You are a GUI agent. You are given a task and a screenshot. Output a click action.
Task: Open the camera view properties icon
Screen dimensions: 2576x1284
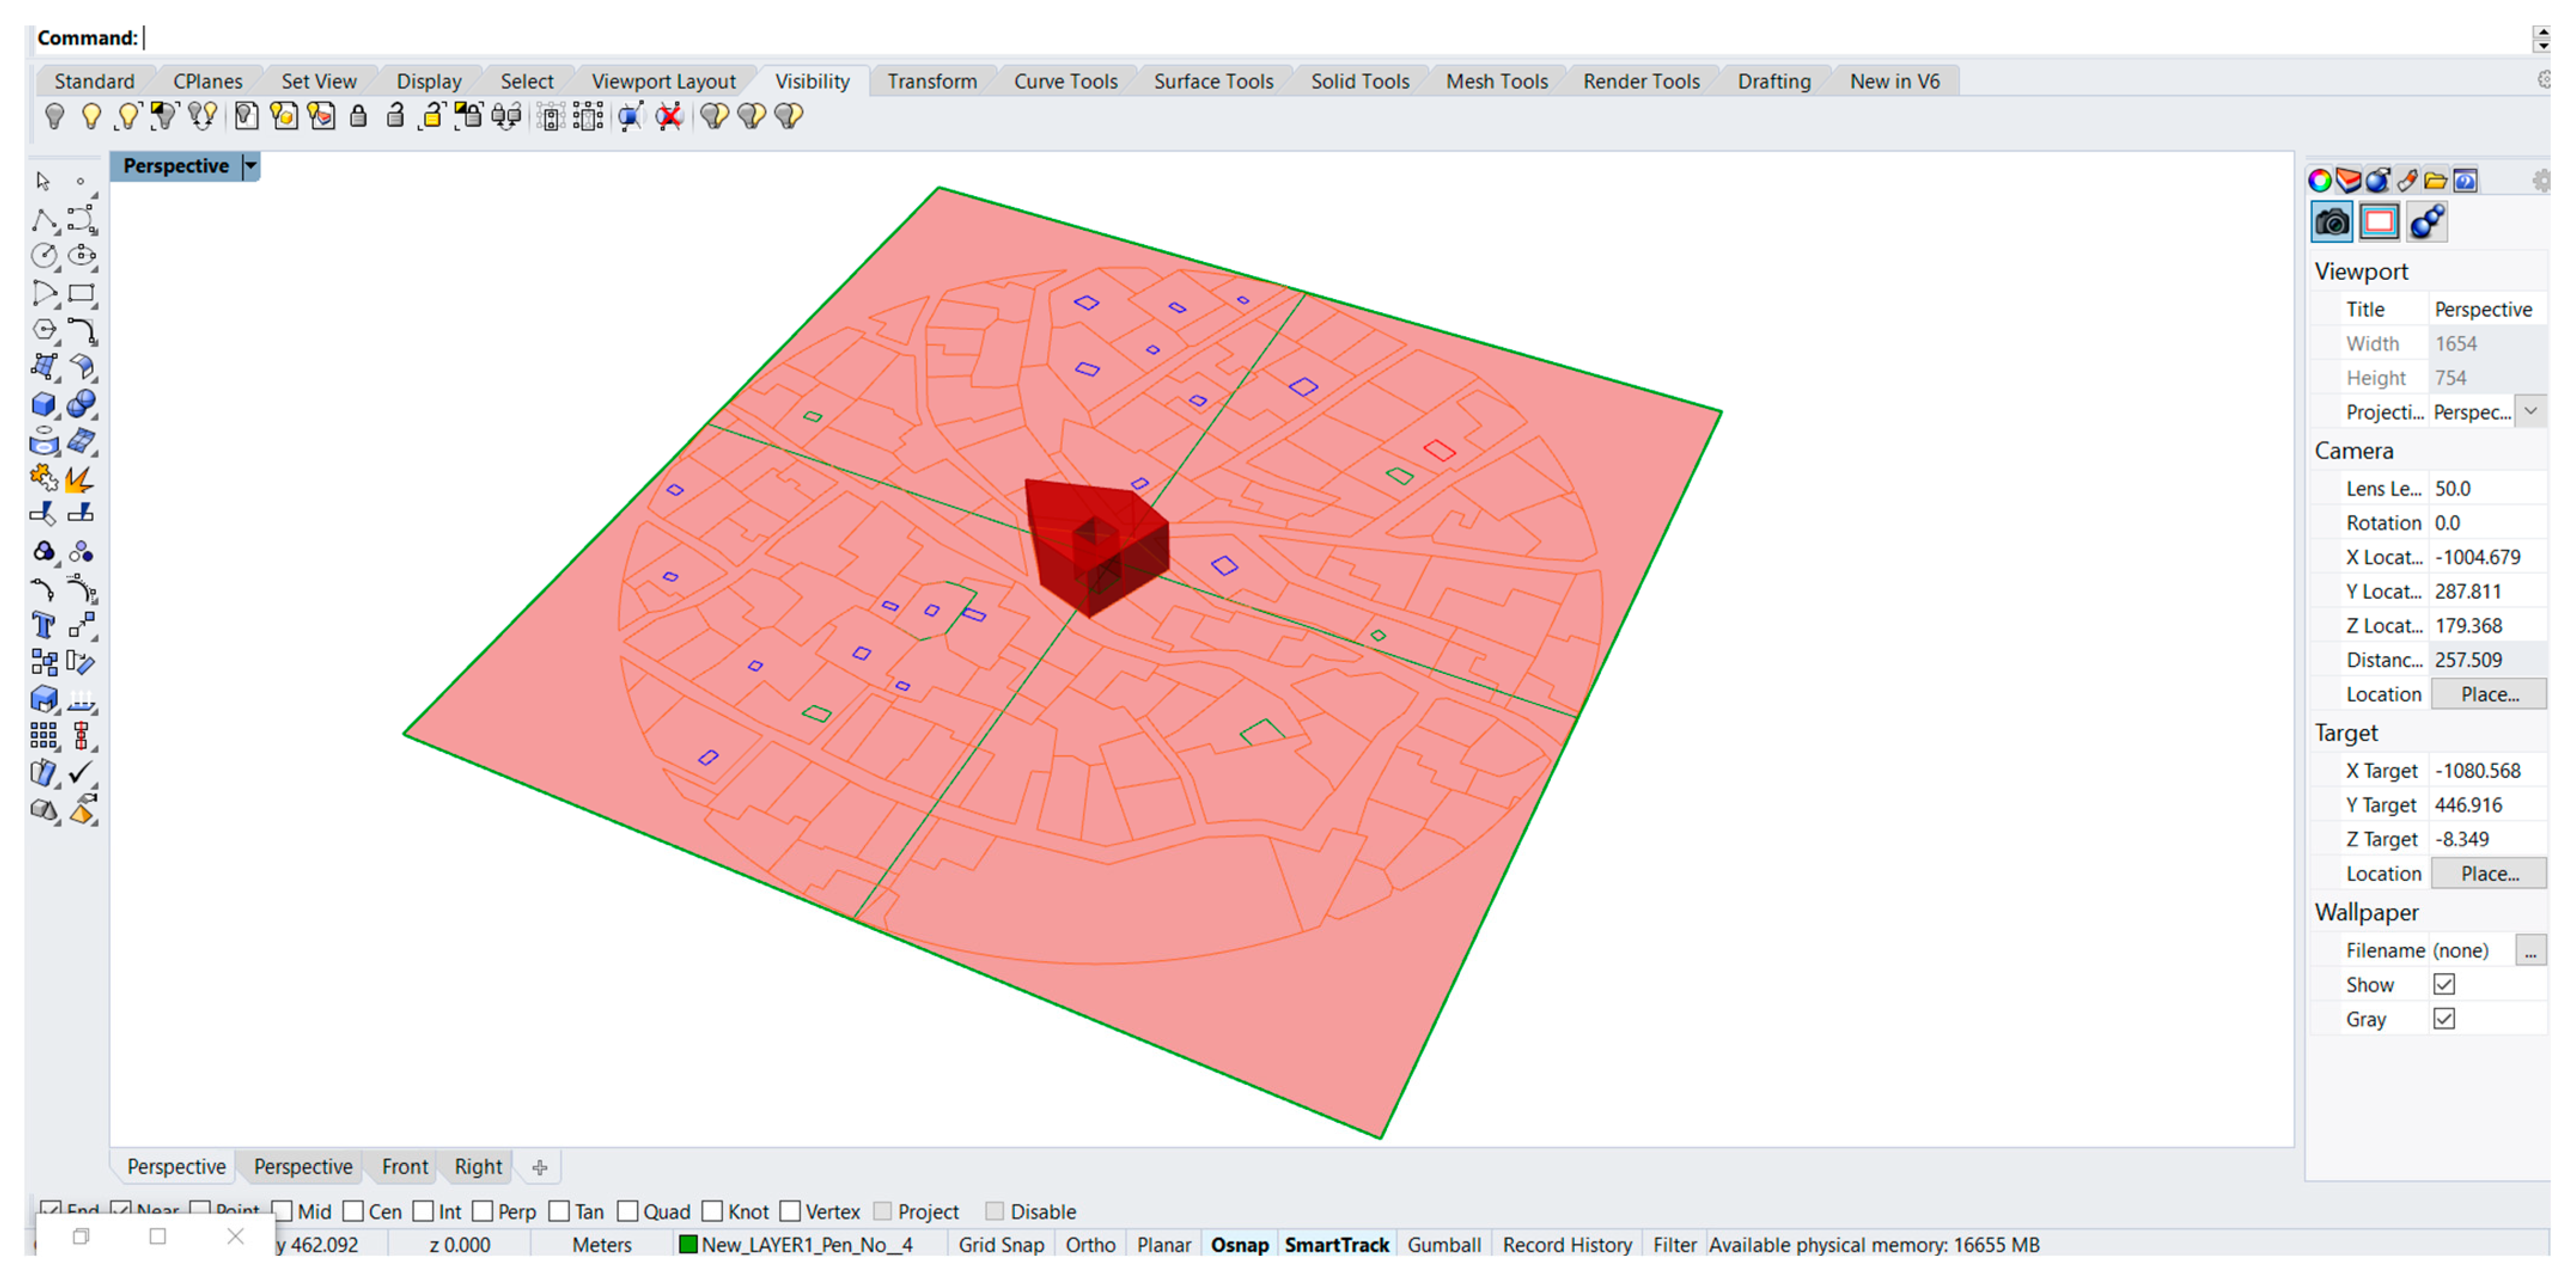(2331, 222)
